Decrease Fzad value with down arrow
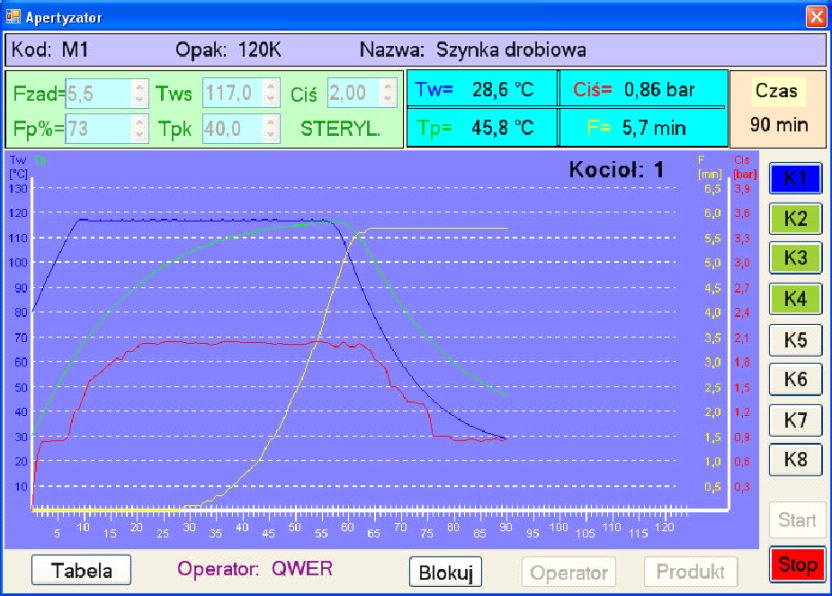The height and width of the screenshot is (596, 832). (140, 100)
